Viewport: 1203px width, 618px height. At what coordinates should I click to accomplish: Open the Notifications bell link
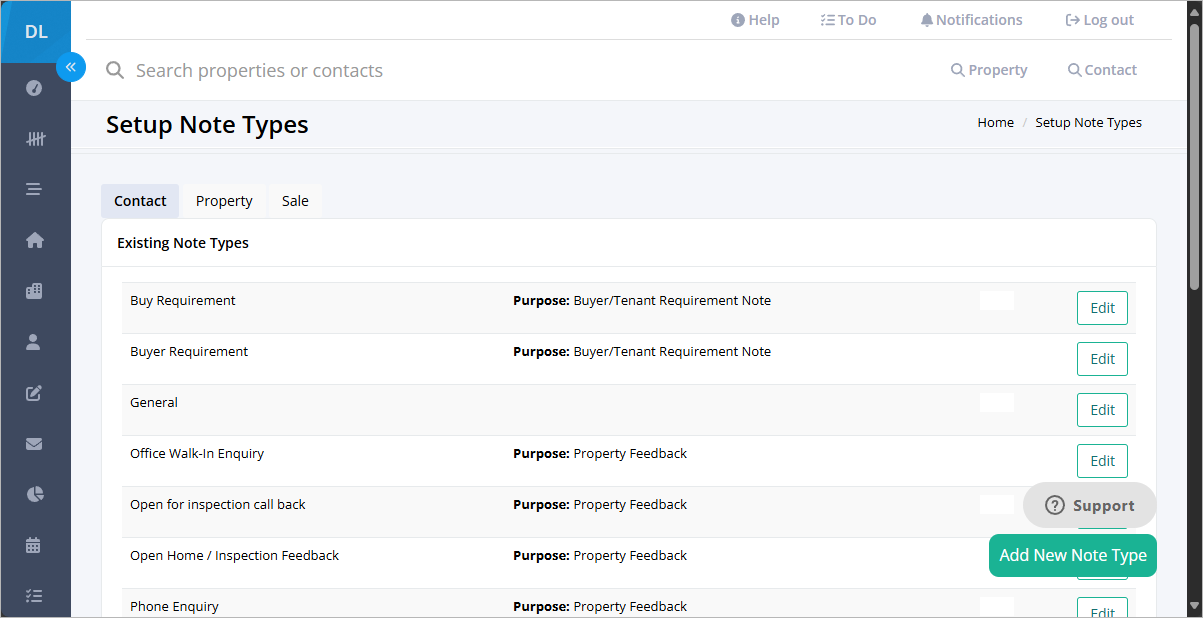[972, 20]
